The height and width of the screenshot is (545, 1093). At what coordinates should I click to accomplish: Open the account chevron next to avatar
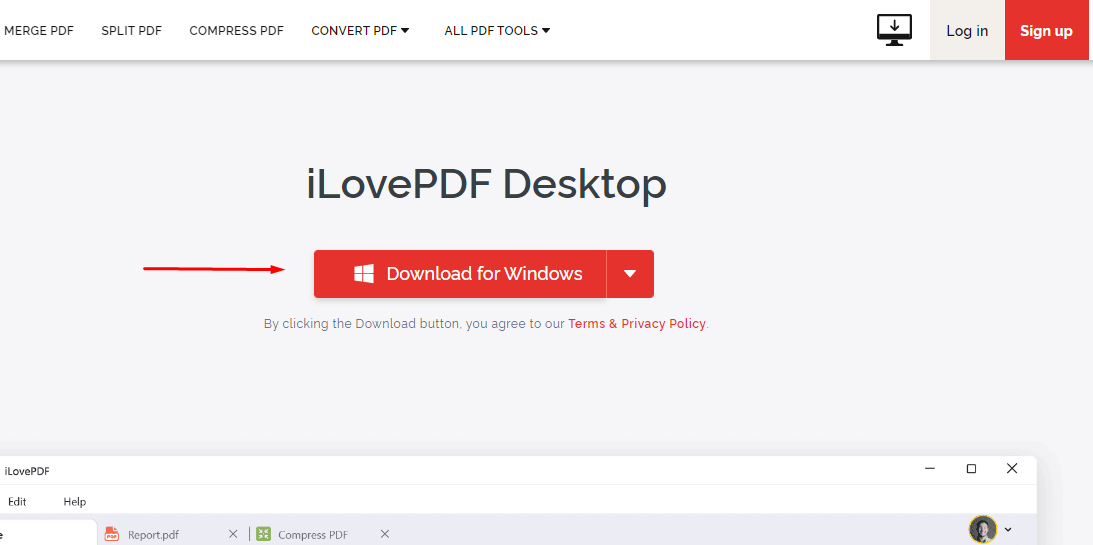(x=1008, y=529)
